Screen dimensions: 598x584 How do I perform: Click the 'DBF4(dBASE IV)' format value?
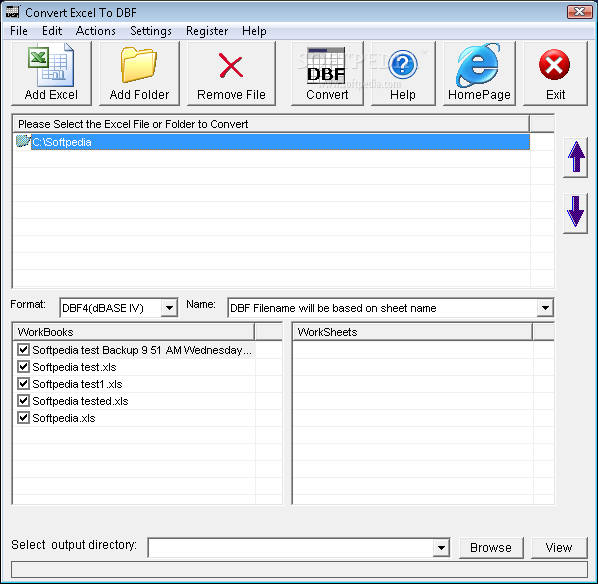point(103,308)
